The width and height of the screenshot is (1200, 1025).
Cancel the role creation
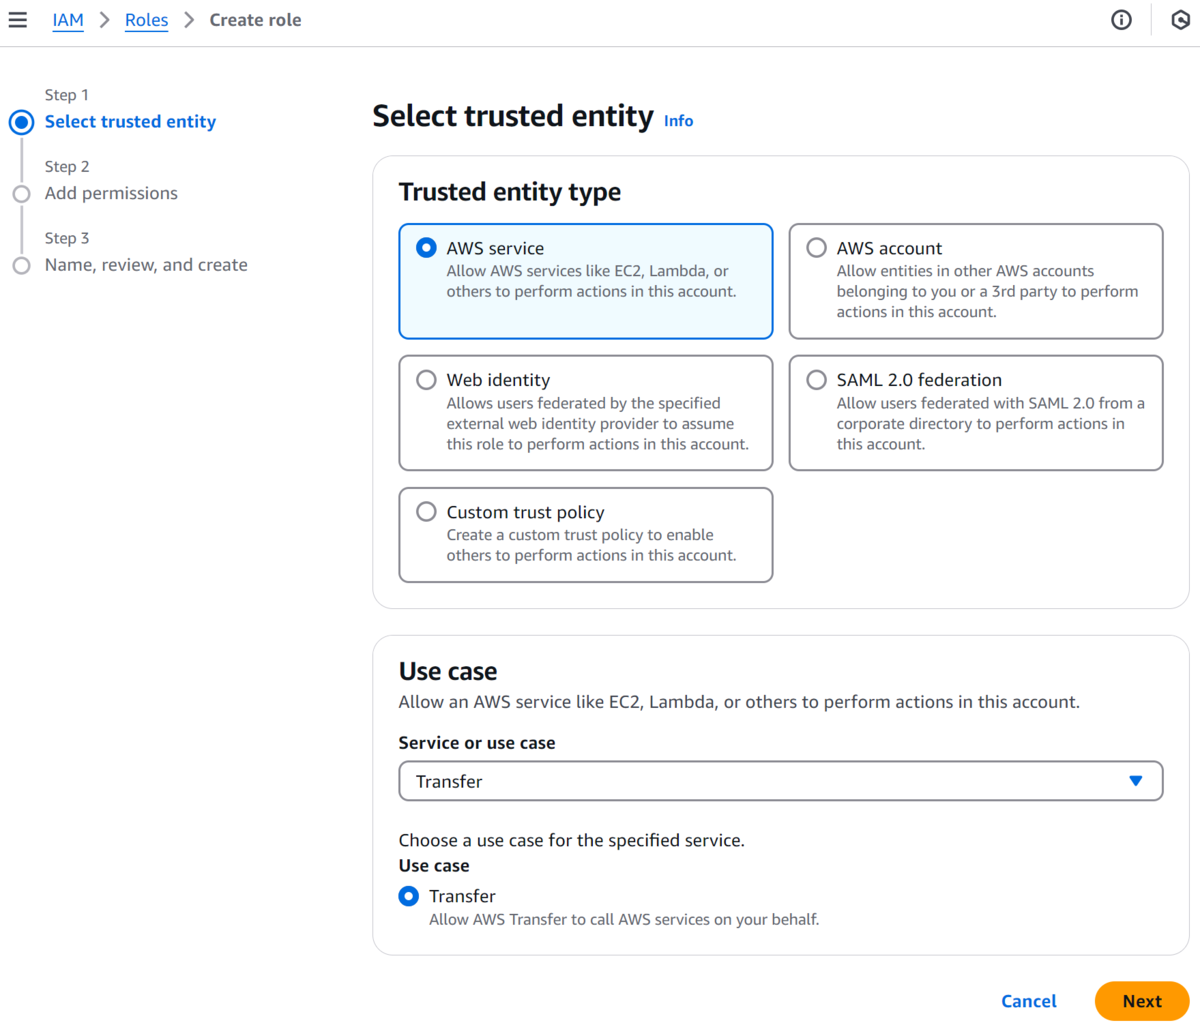click(1029, 1001)
